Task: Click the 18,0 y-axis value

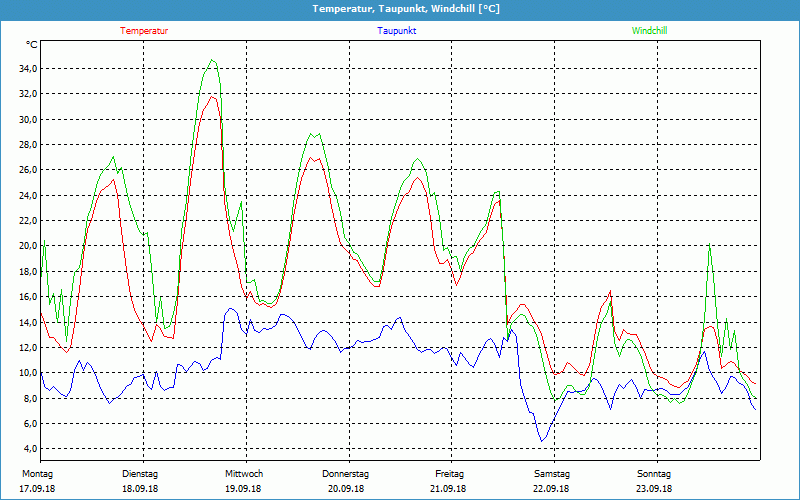Action: tap(29, 271)
